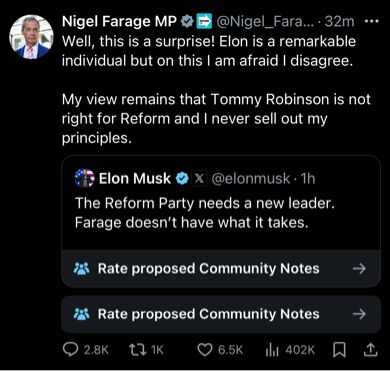The width and height of the screenshot is (390, 371).
Task: Click Elon Musk's verified checkmark badge
Action: [x=182, y=179]
